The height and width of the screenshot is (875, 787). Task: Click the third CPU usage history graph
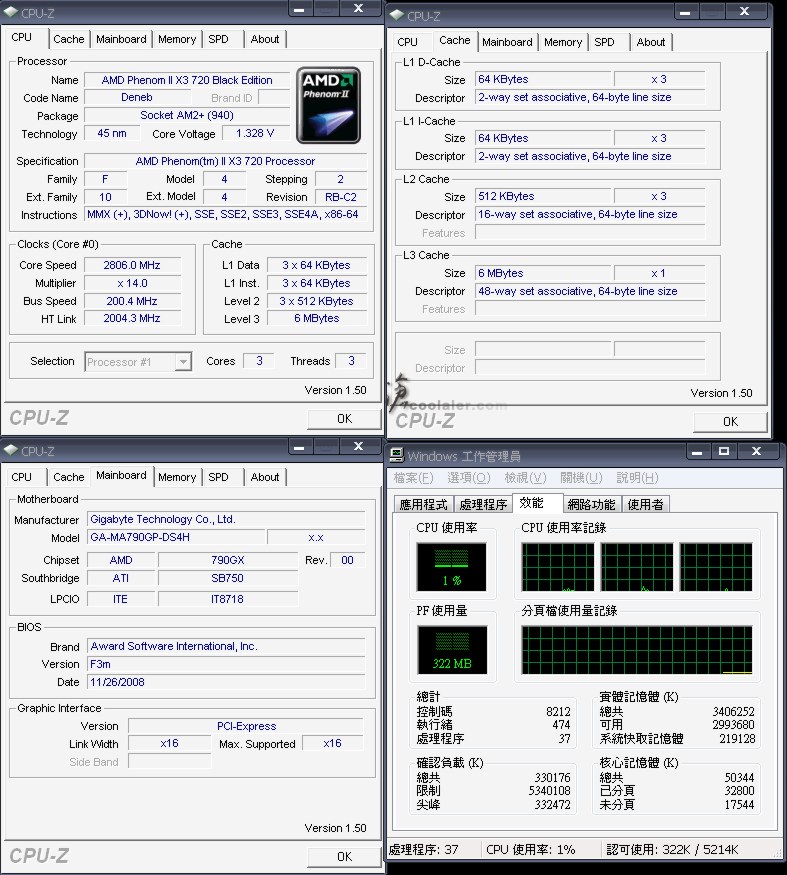pyautogui.click(x=716, y=567)
